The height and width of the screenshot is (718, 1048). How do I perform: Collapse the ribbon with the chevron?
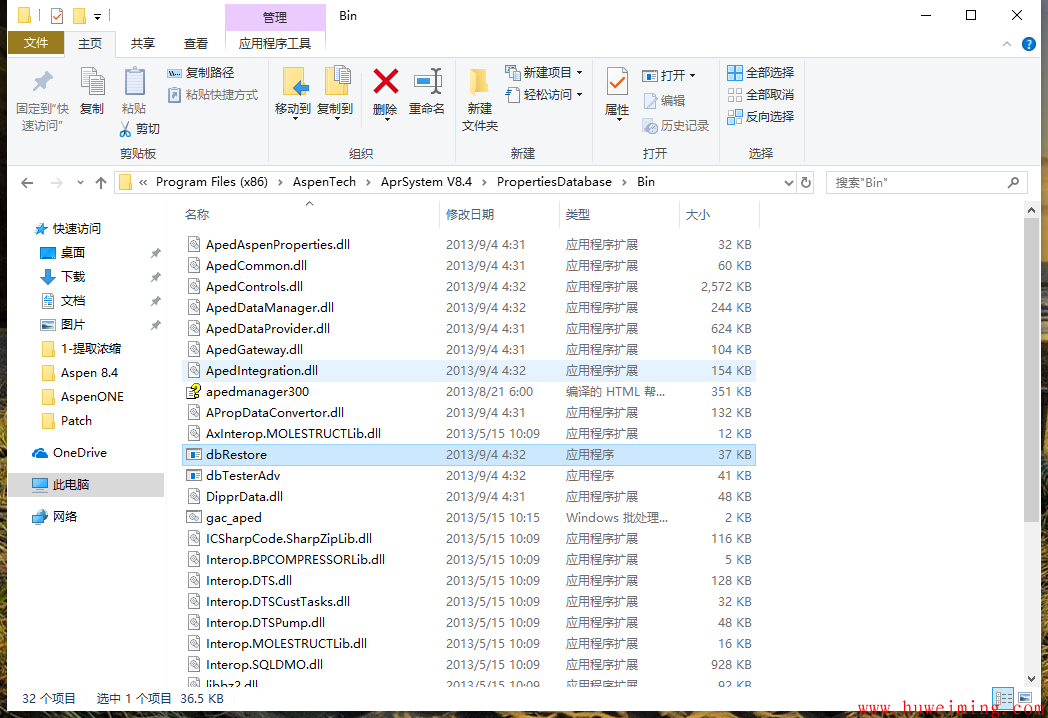(1007, 44)
